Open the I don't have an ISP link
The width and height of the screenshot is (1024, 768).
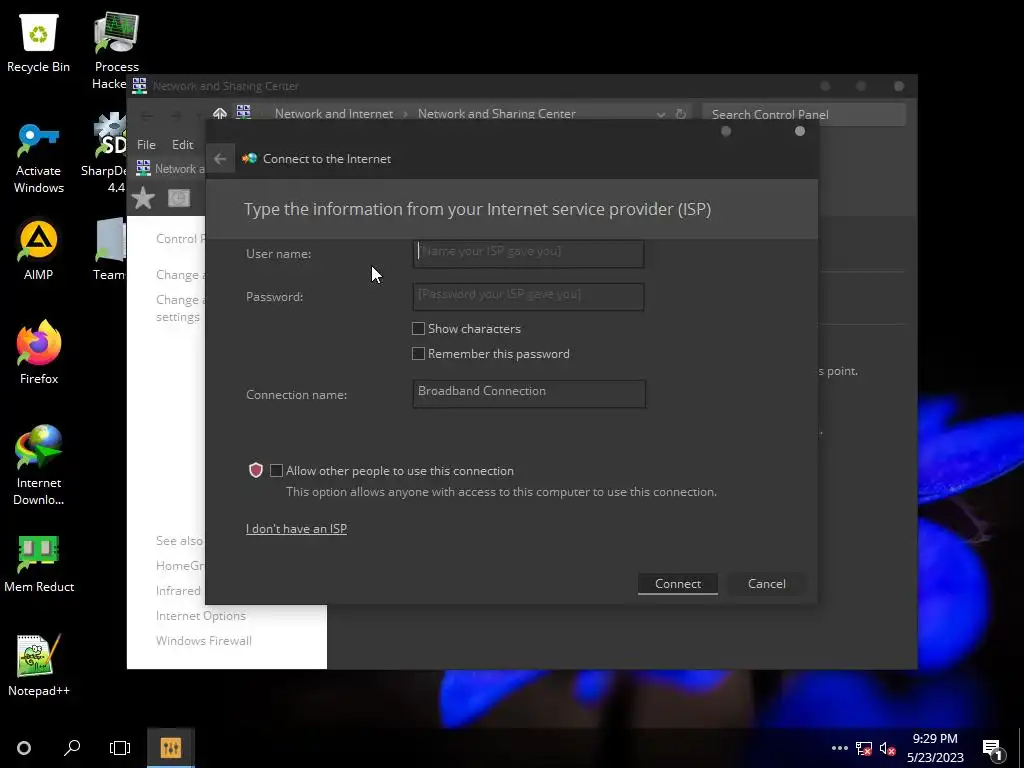pos(296,528)
